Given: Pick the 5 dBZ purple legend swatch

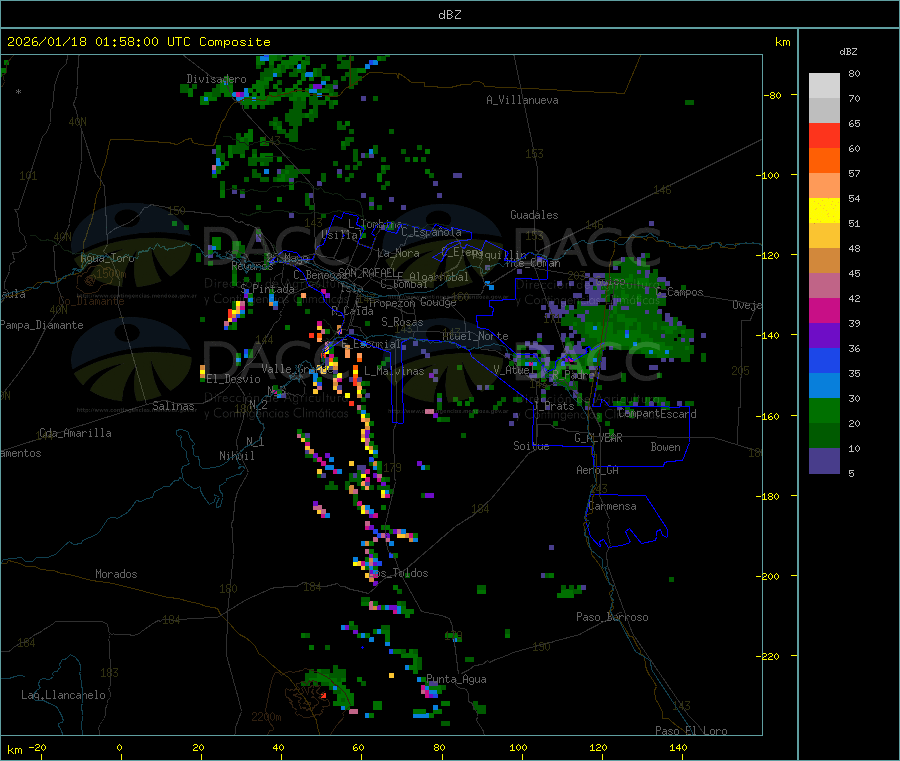Looking at the screenshot, I should 824,460.
